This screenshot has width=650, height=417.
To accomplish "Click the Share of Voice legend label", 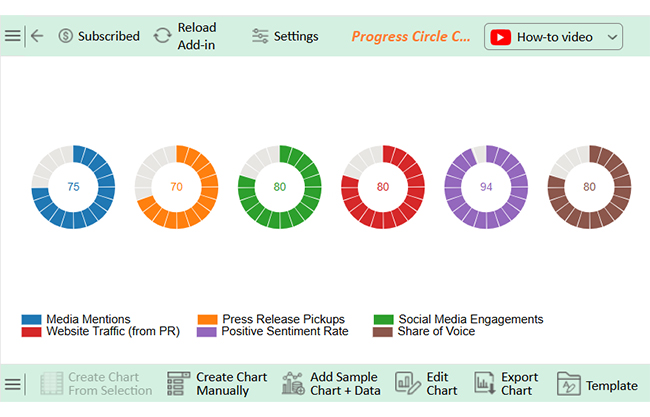I will pos(436,331).
